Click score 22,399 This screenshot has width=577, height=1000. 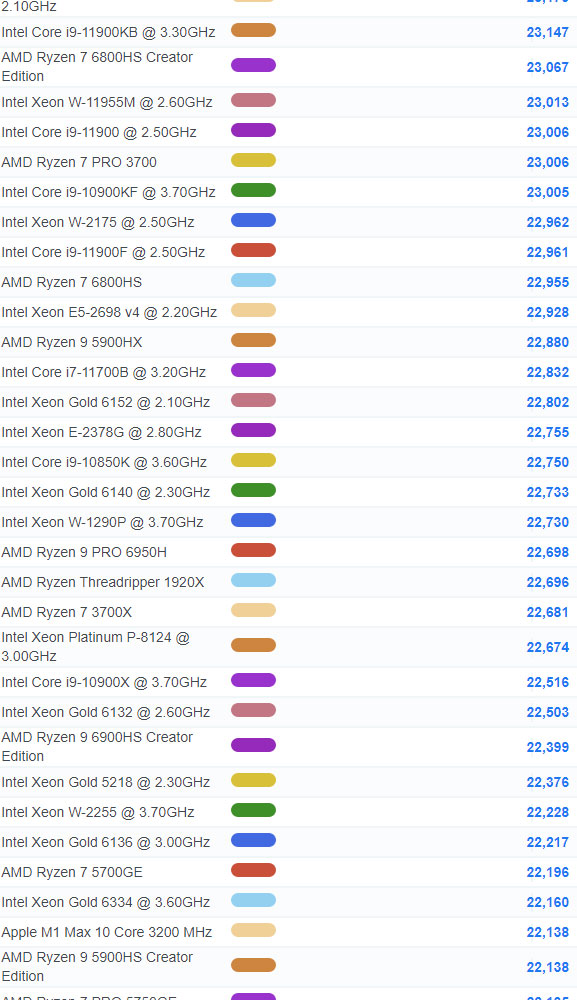click(548, 747)
